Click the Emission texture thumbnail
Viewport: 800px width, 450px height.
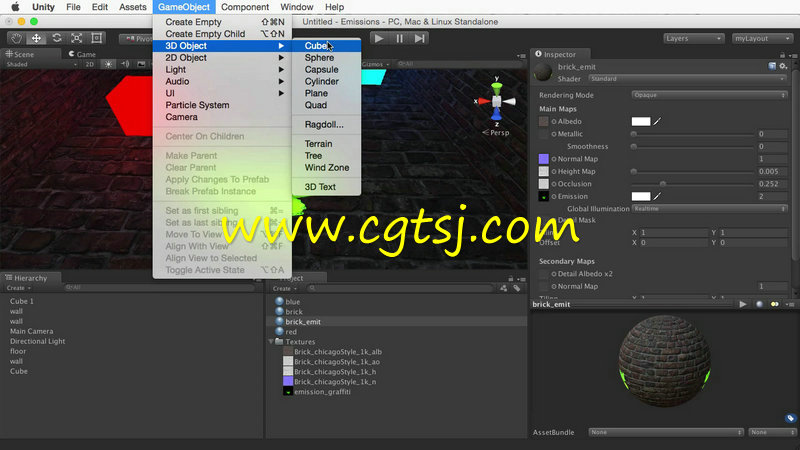click(543, 196)
